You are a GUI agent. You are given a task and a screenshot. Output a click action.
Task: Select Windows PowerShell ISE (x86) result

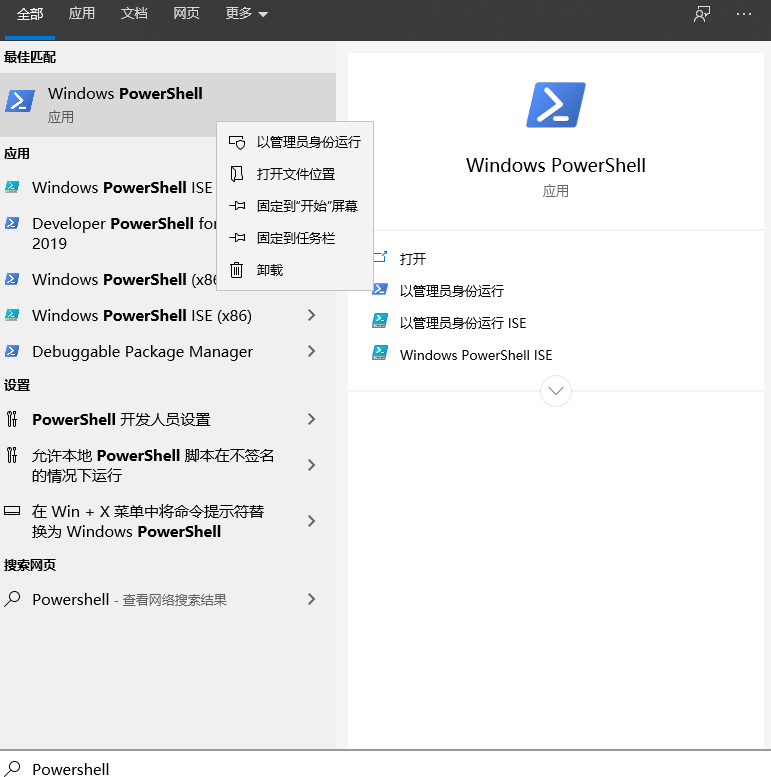coord(167,315)
